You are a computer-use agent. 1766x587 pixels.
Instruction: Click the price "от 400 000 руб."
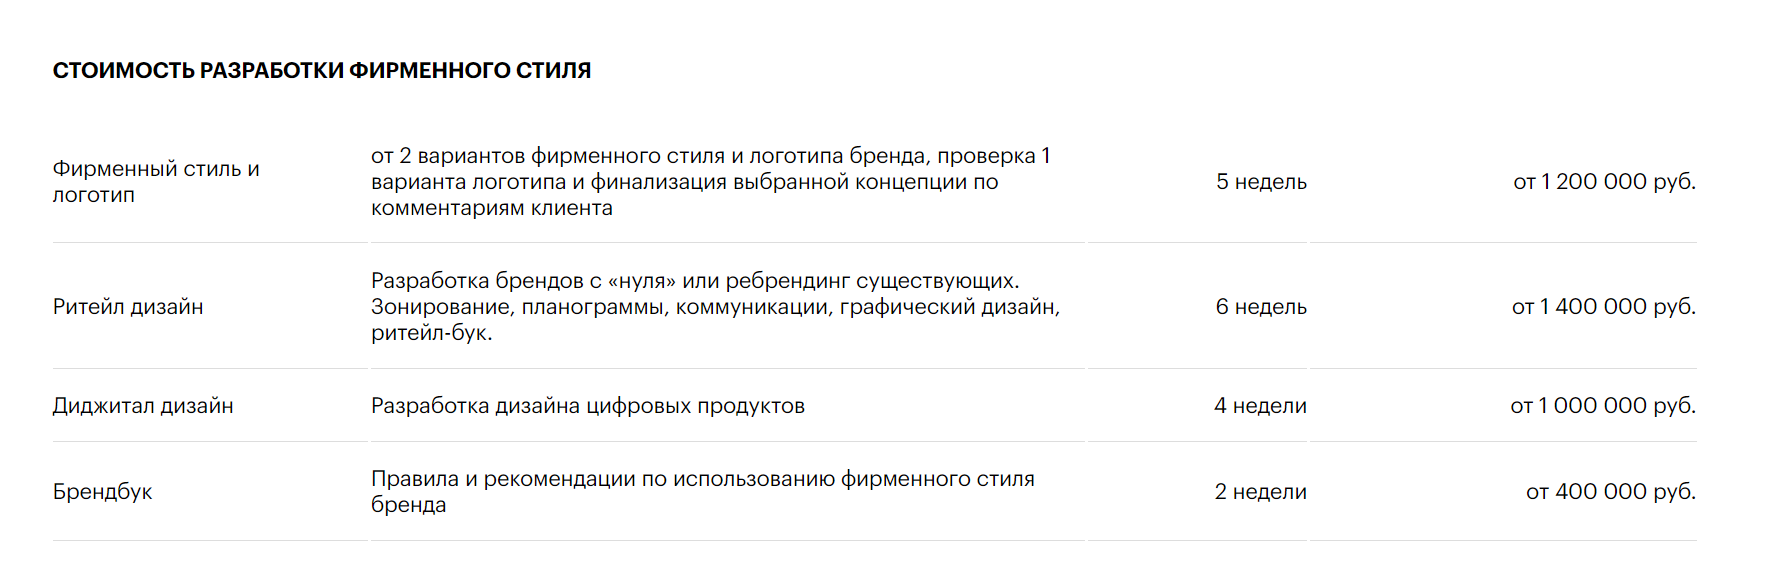(x=1610, y=492)
